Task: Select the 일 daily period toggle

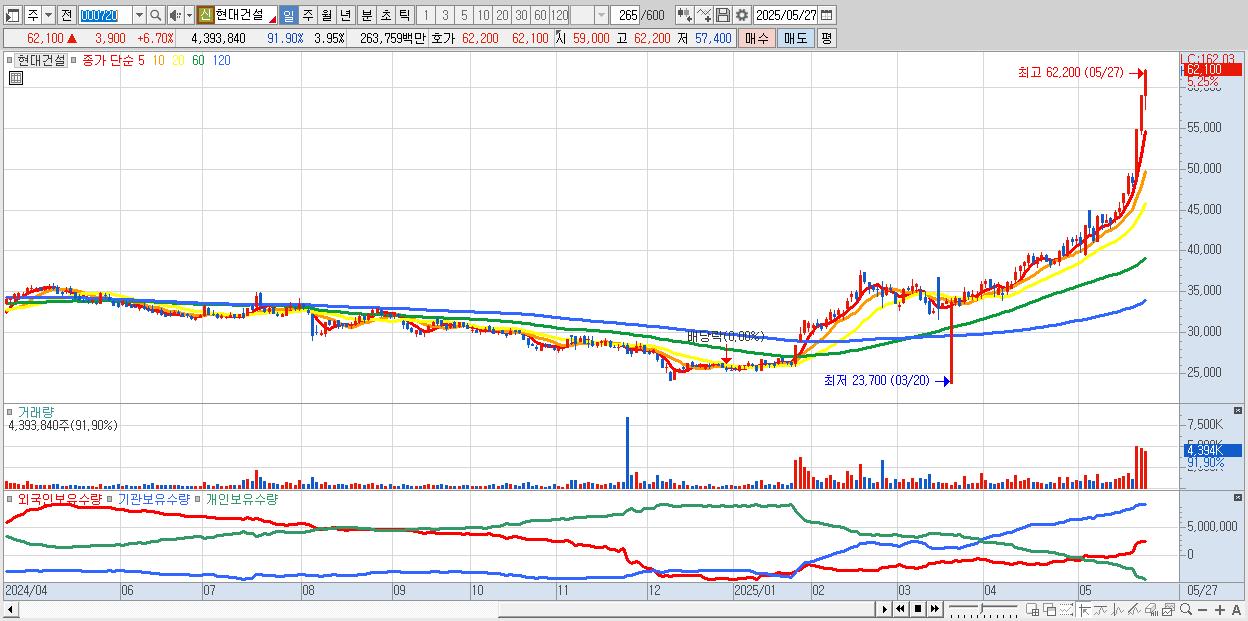Action: pos(288,15)
